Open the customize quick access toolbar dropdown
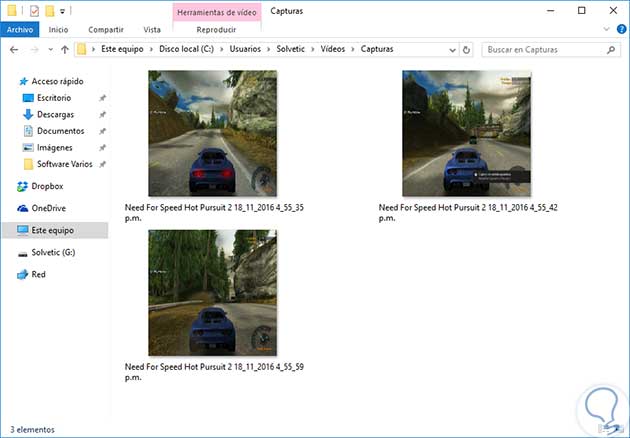This screenshot has width=630, height=438. tap(62, 11)
